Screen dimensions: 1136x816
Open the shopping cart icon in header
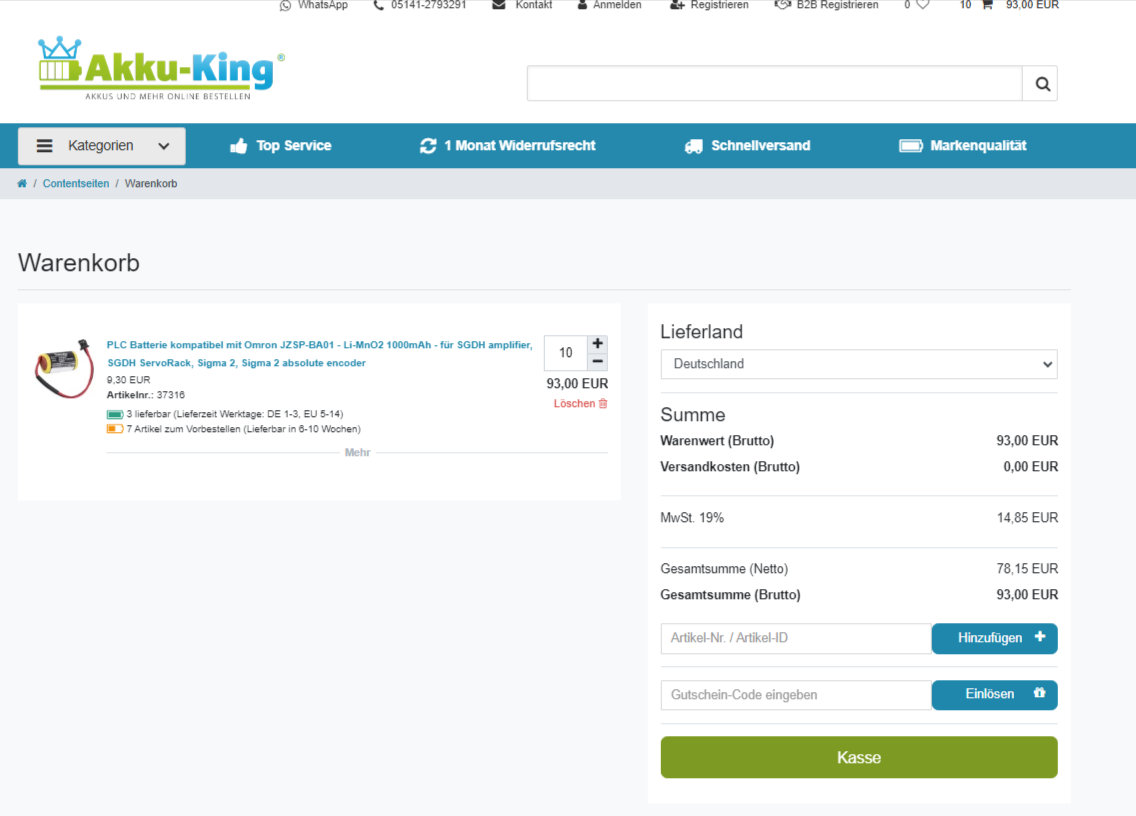(x=987, y=5)
